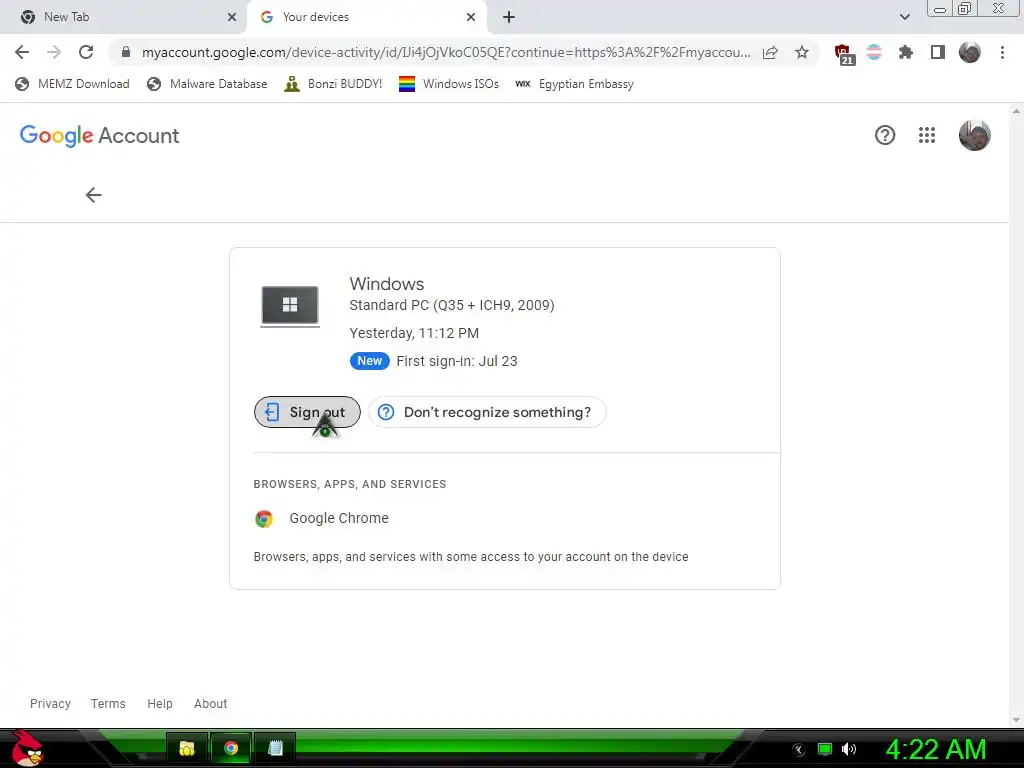This screenshot has width=1024, height=768.
Task: Click the Chrome taskbar icon
Action: (x=231, y=748)
